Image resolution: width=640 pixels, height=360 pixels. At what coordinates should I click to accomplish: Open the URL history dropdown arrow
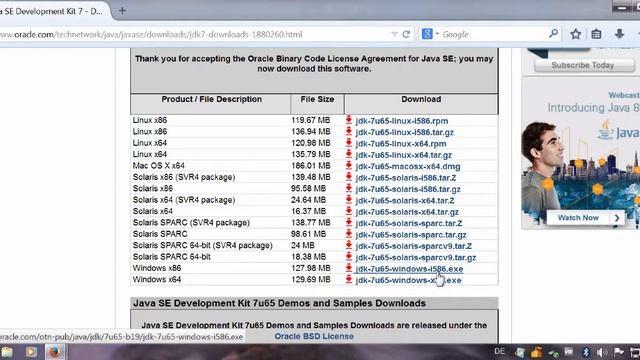[394, 34]
